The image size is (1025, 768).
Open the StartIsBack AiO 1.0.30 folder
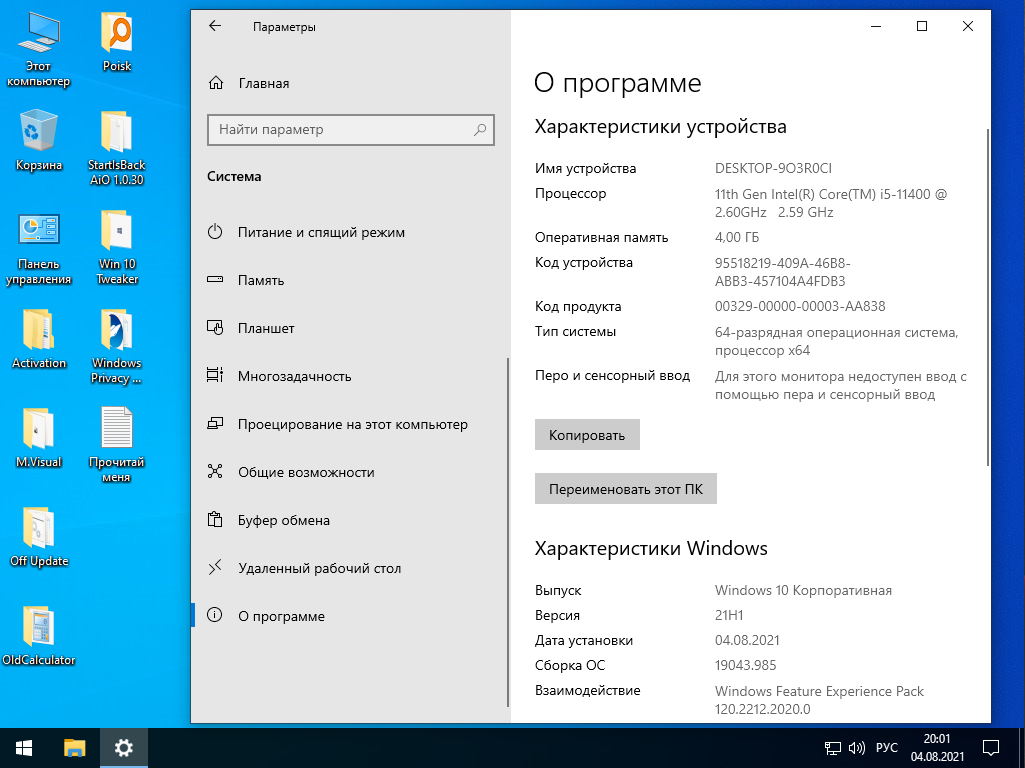pos(116,135)
